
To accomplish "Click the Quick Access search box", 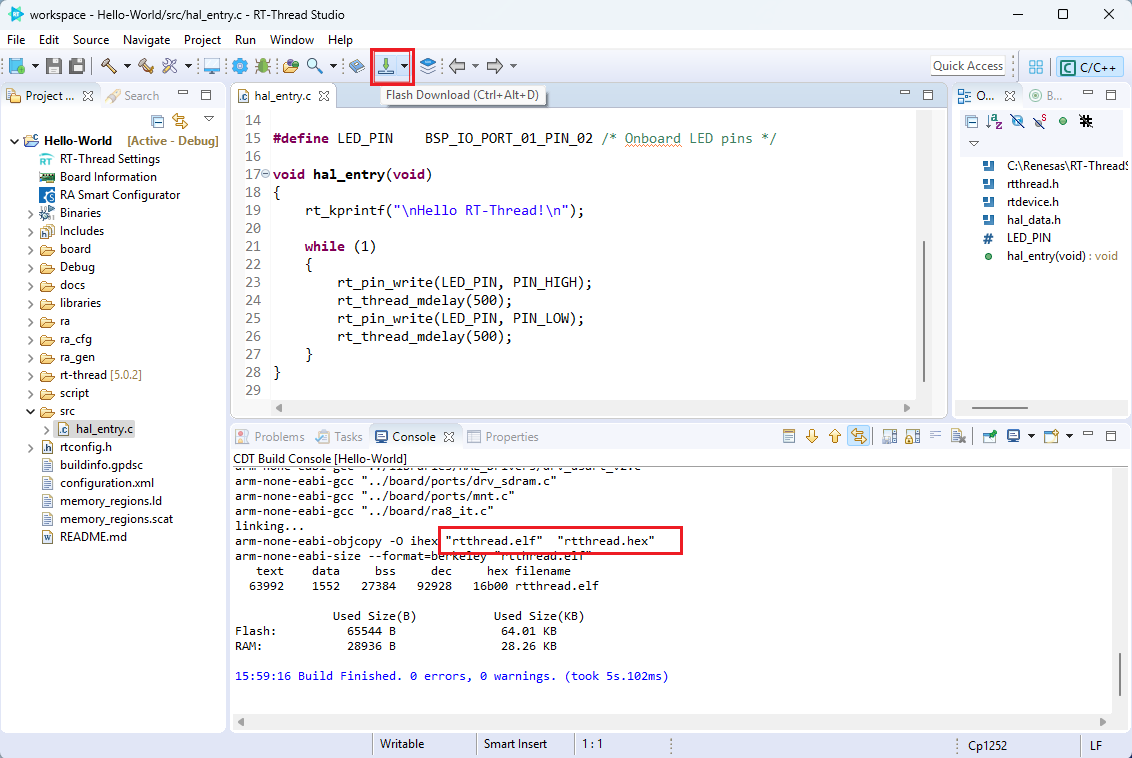I will (967, 66).
